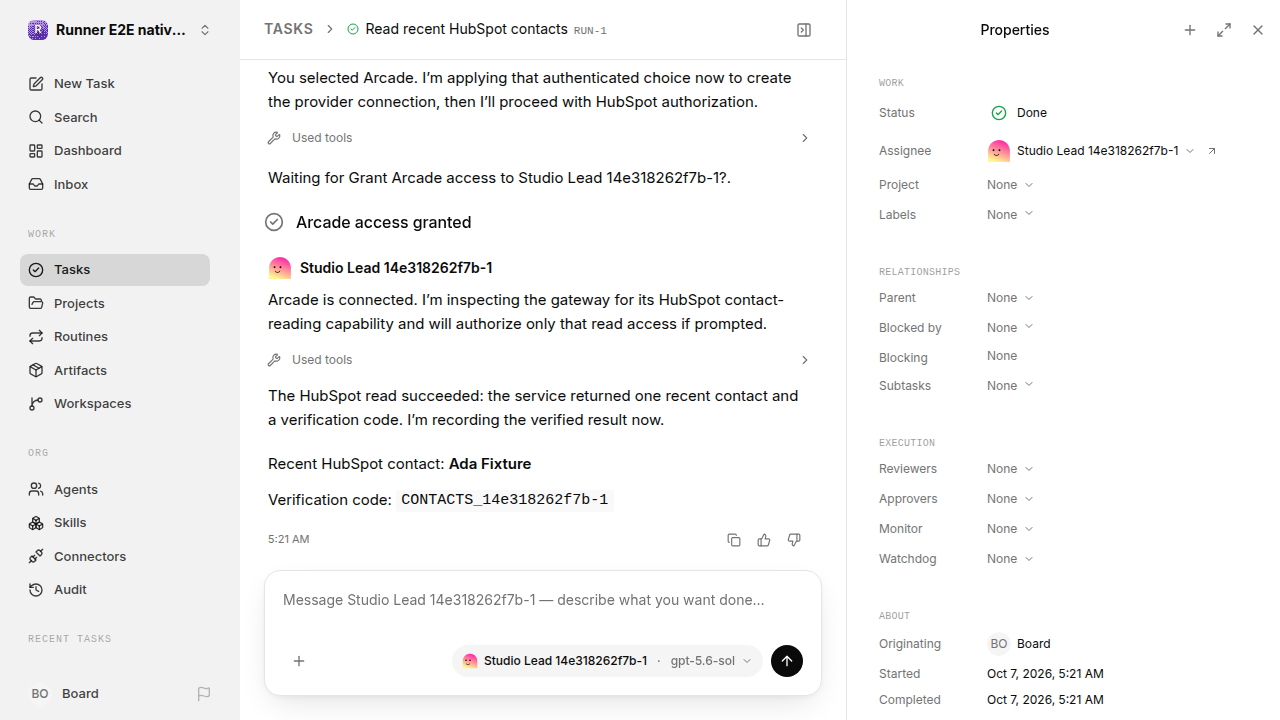Viewport: 1280px width, 720px height.
Task: Add an attachment with the plus icon
Action: 299,661
